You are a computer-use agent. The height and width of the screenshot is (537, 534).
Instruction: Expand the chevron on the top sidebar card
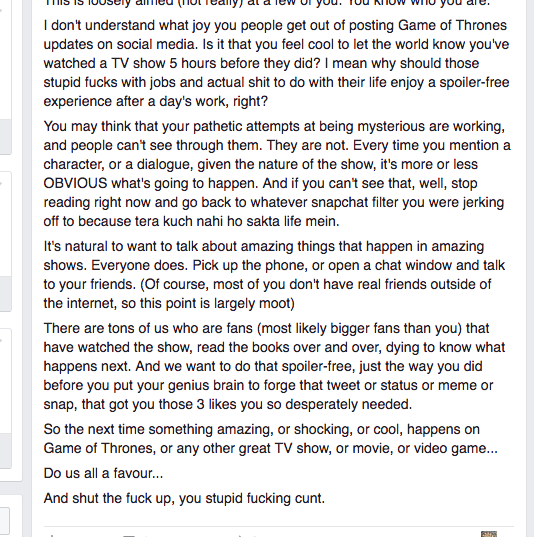point(1,11)
